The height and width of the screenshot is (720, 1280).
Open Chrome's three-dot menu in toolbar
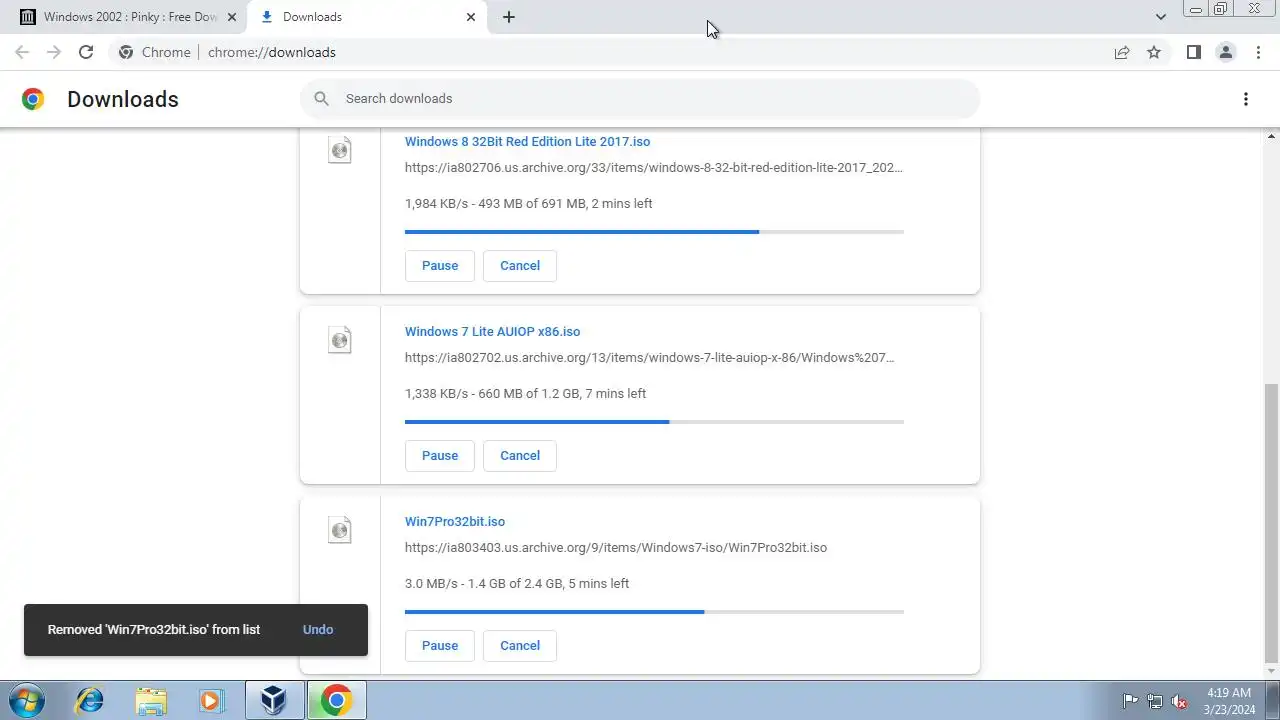coord(1259,52)
